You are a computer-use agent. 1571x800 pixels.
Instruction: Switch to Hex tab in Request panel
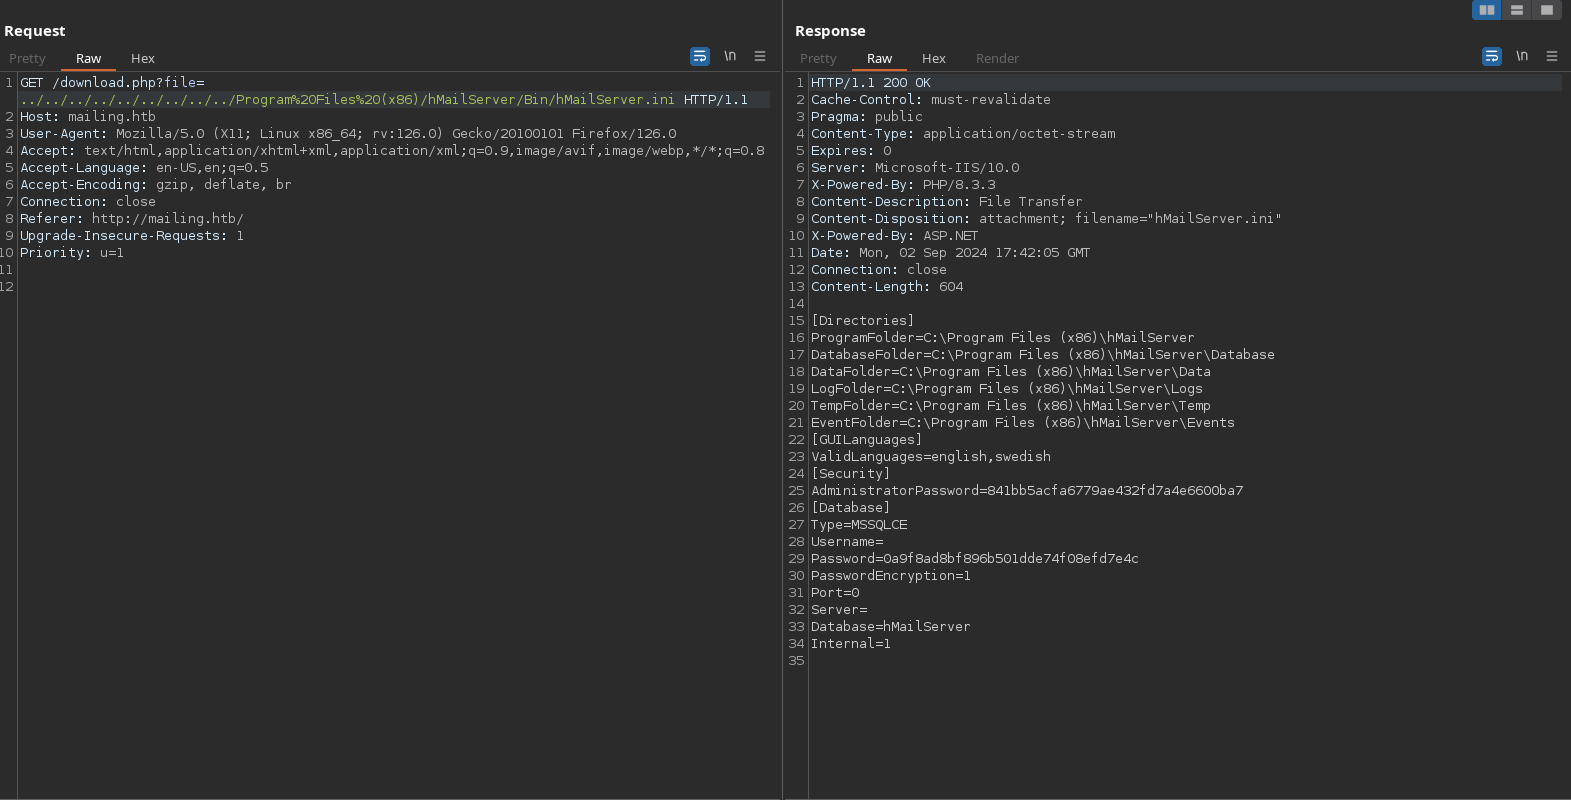point(143,59)
